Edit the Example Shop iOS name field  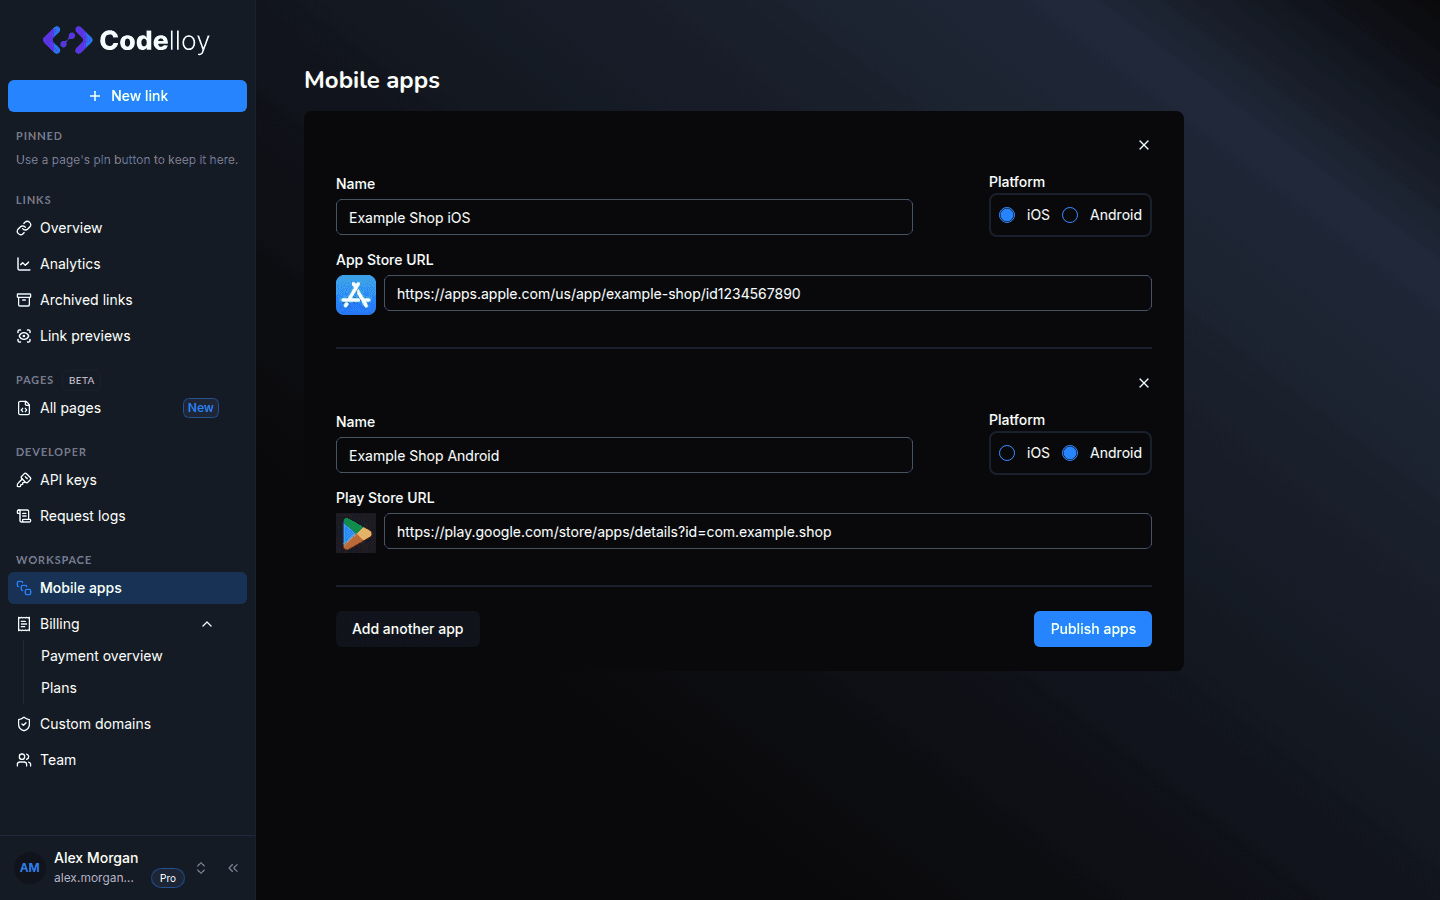624,217
